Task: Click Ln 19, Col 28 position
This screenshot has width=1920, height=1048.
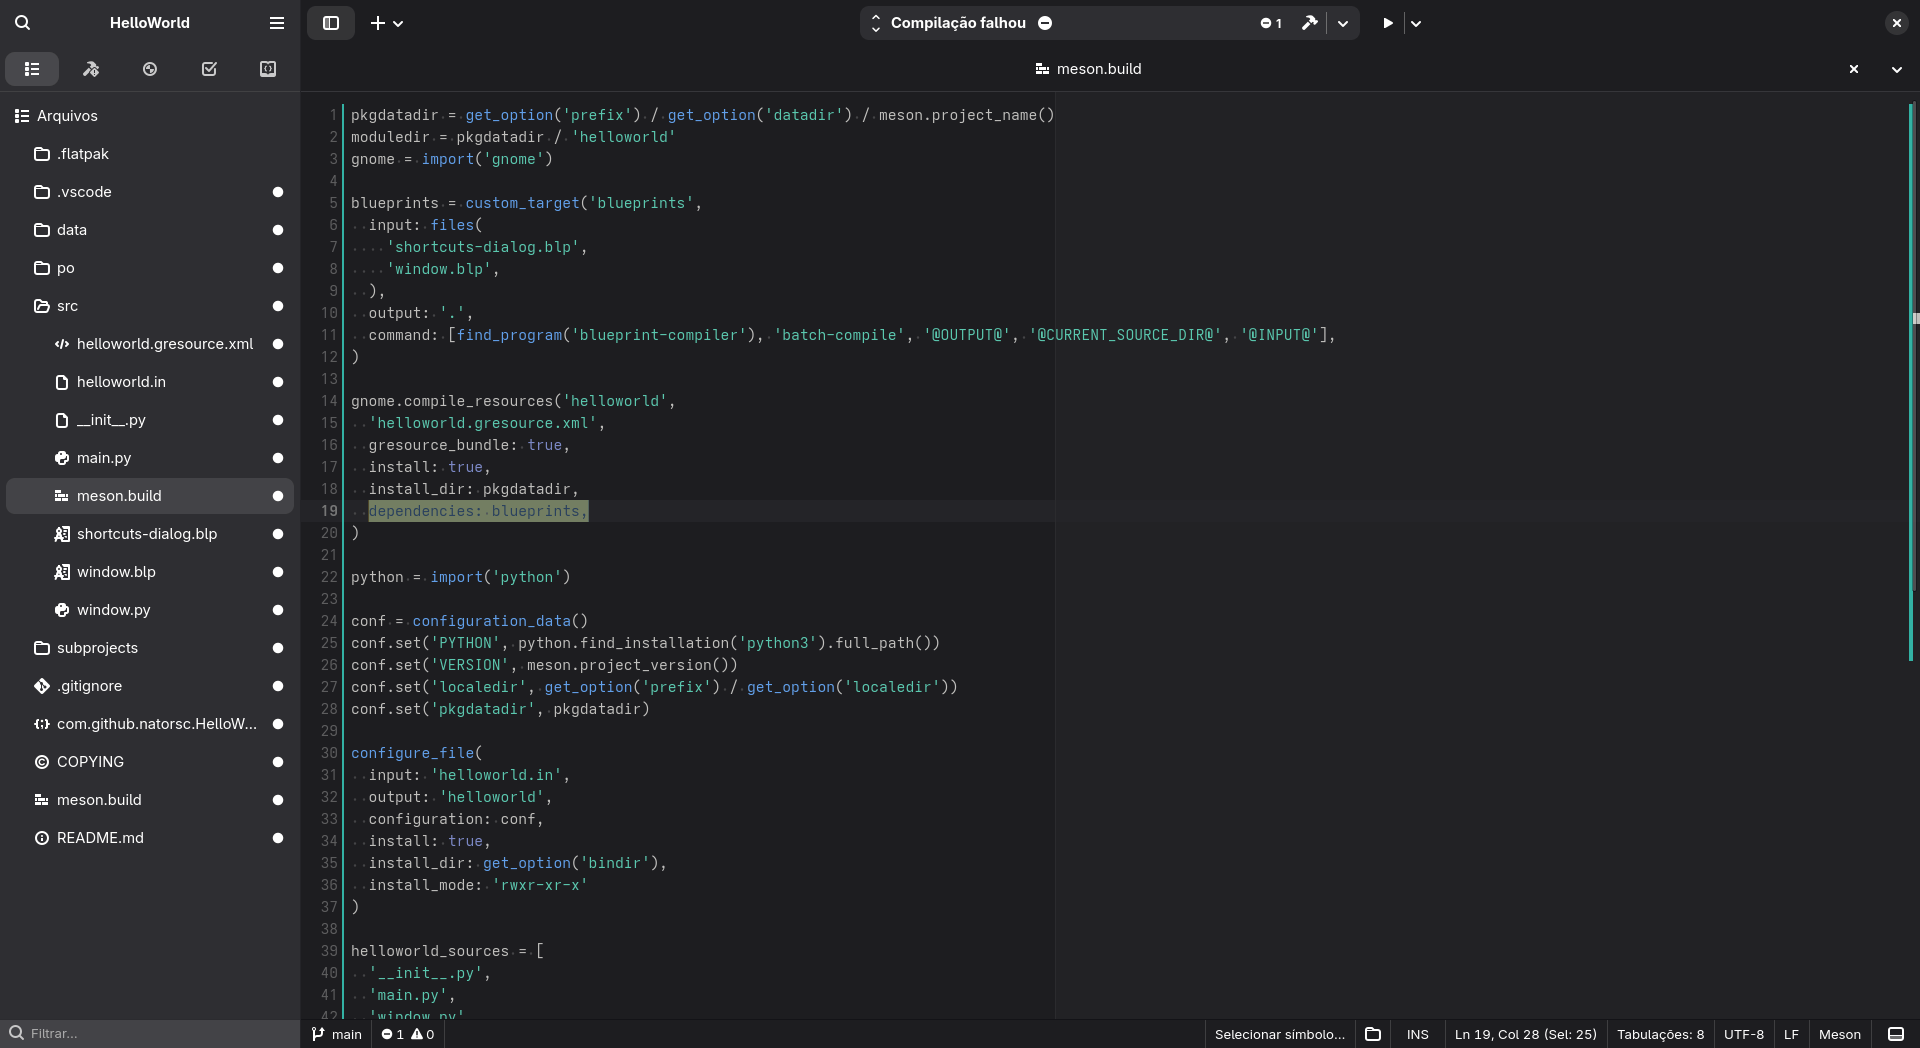Action: click(x=1526, y=1034)
